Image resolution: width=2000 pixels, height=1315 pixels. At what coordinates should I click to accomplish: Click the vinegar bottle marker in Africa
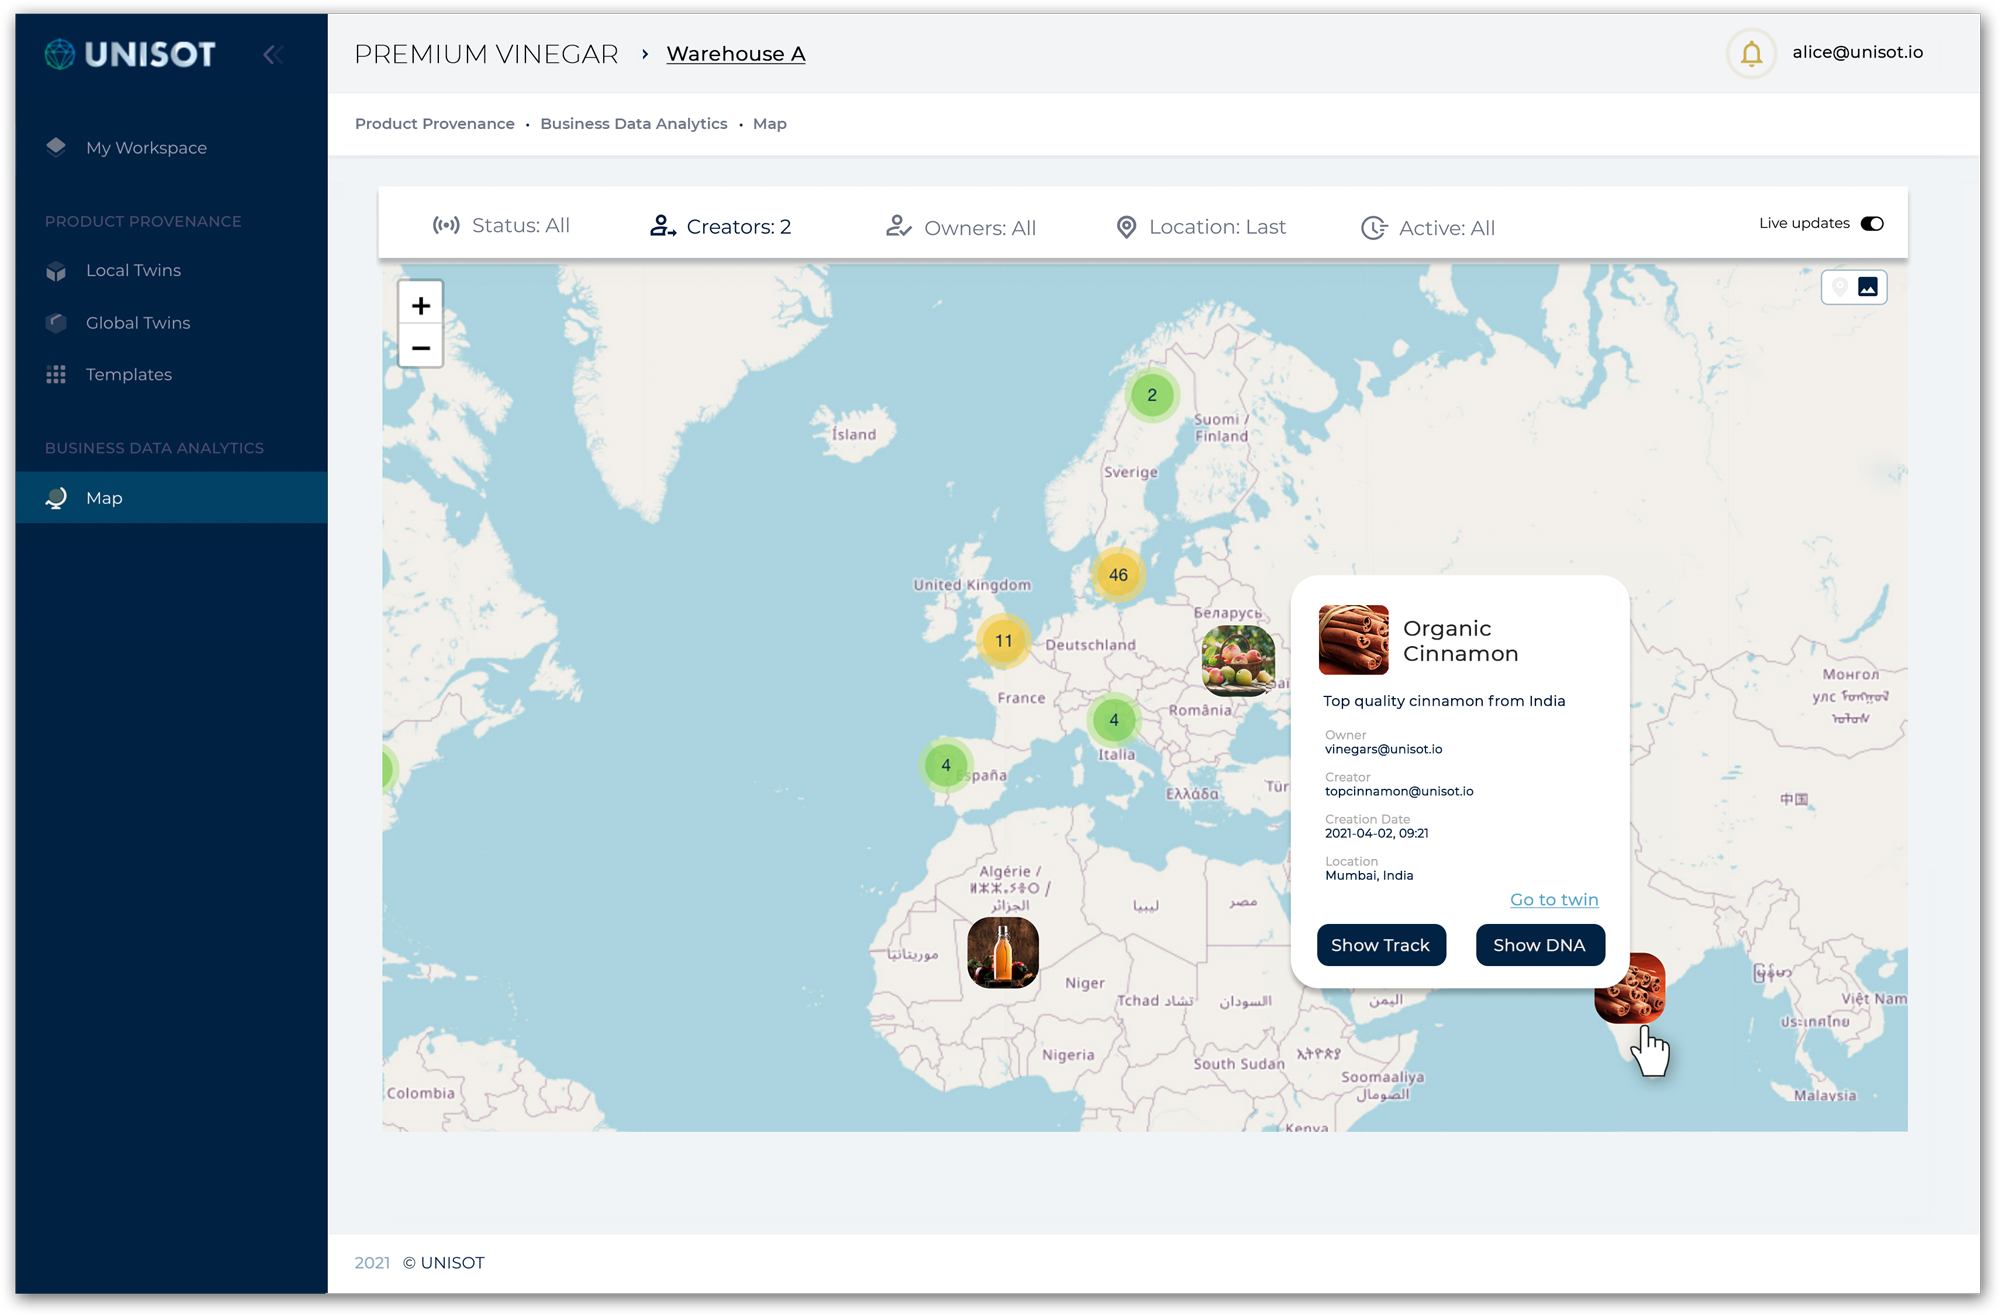click(x=1003, y=953)
